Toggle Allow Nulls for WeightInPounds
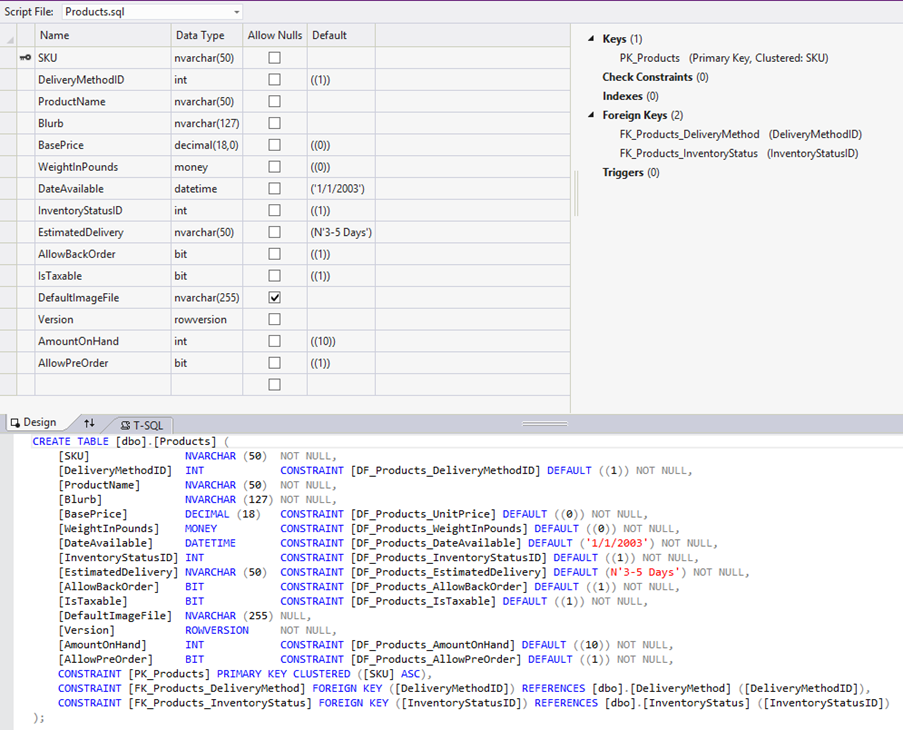Image resolution: width=903 pixels, height=730 pixels. [275, 167]
